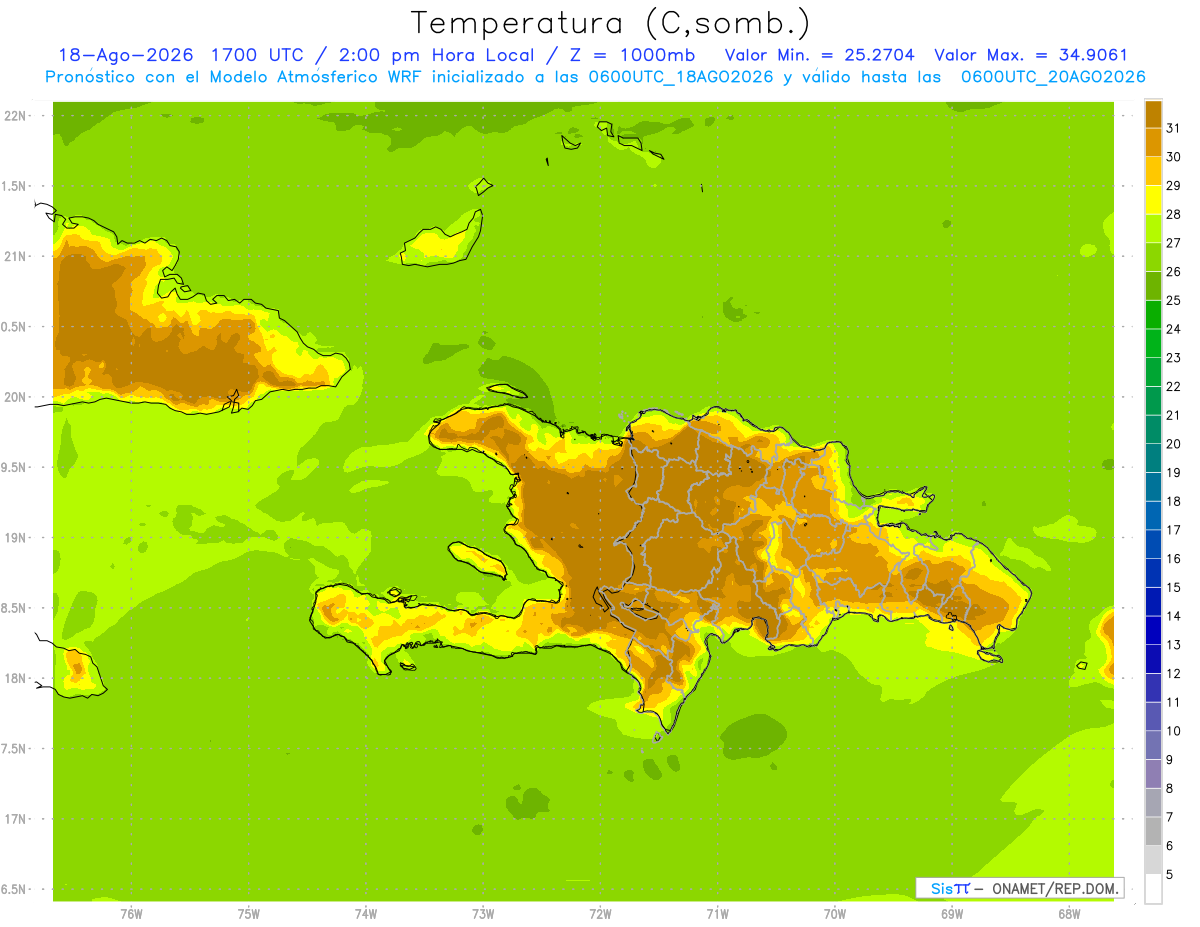Click the colorbar label "30"
Screen dimensions: 1200x927
click(x=1174, y=157)
